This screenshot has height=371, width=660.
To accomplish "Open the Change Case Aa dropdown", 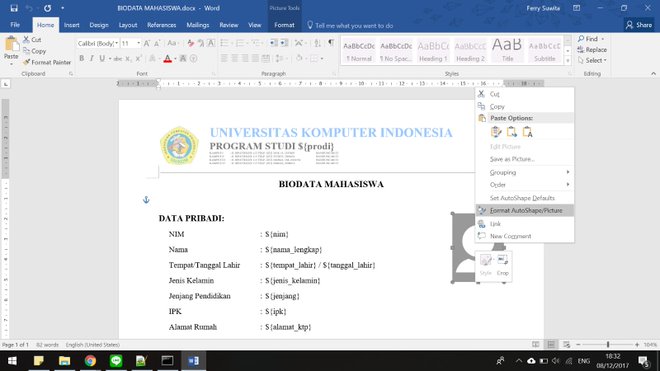I will 172,43.
